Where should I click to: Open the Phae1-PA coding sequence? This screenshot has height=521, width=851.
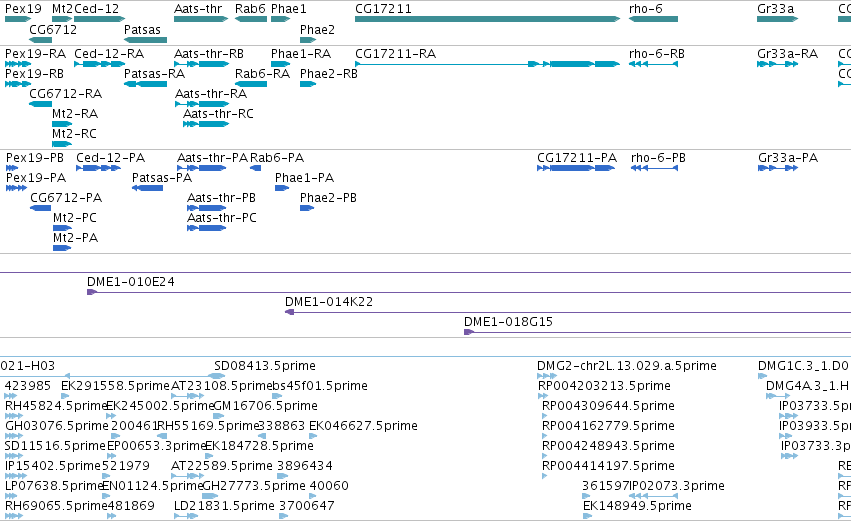[282, 188]
